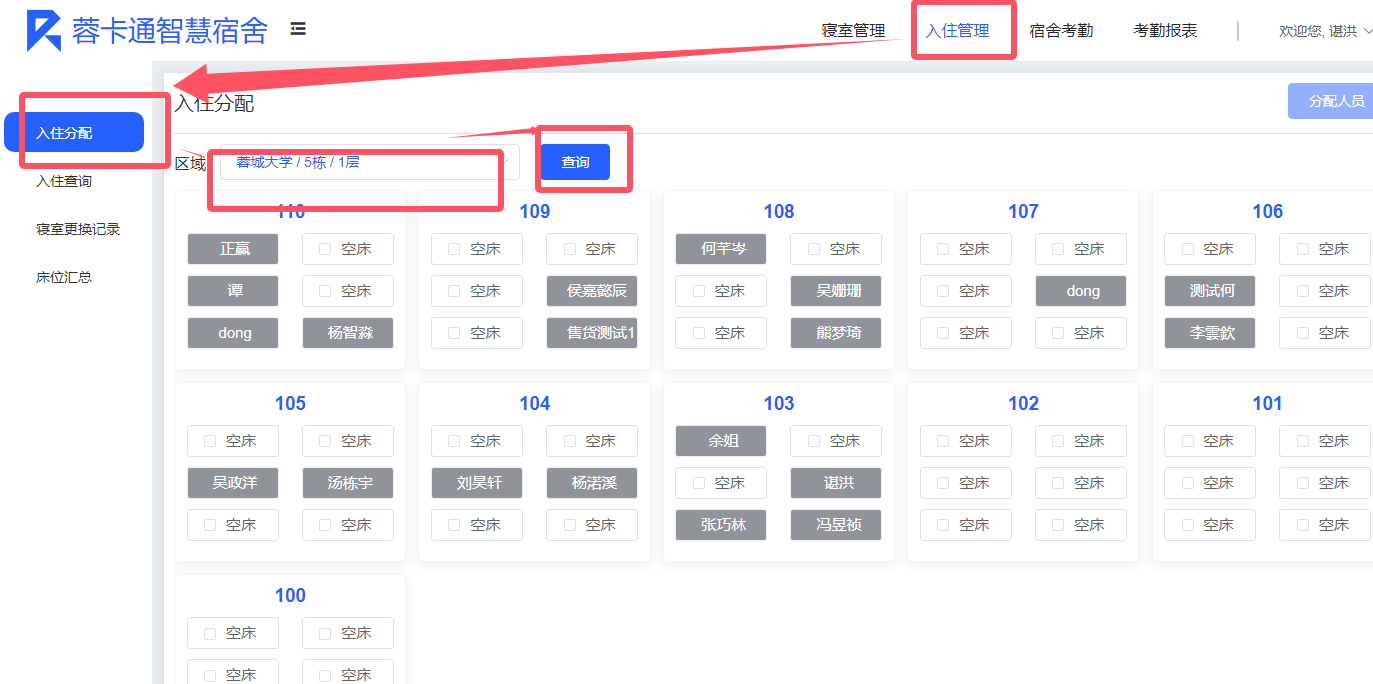
Task: Toggle the sidebar collapse hamburger icon
Action: tap(298, 29)
